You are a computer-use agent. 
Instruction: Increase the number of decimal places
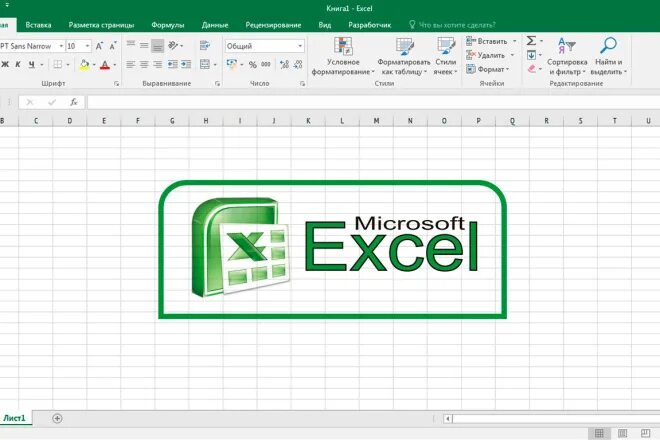point(284,64)
